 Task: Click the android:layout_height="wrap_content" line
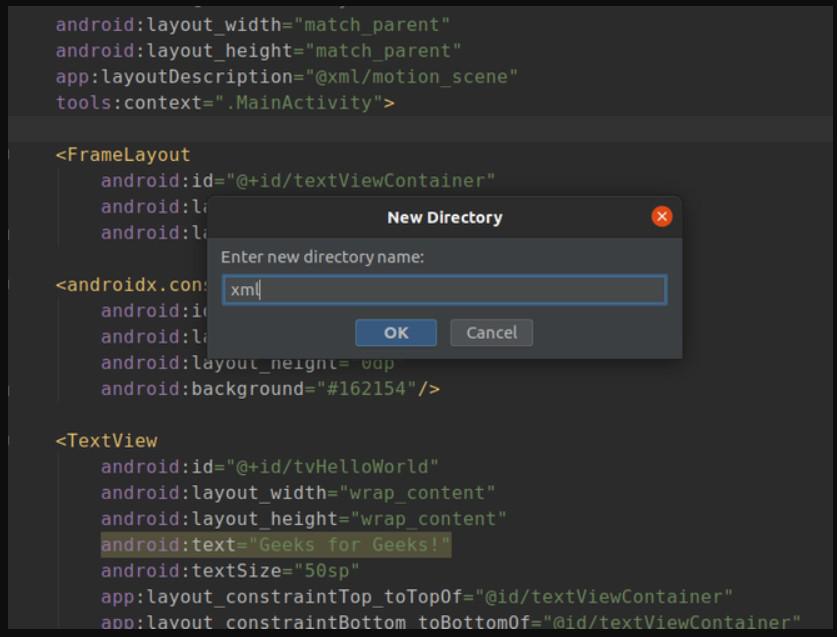304,519
